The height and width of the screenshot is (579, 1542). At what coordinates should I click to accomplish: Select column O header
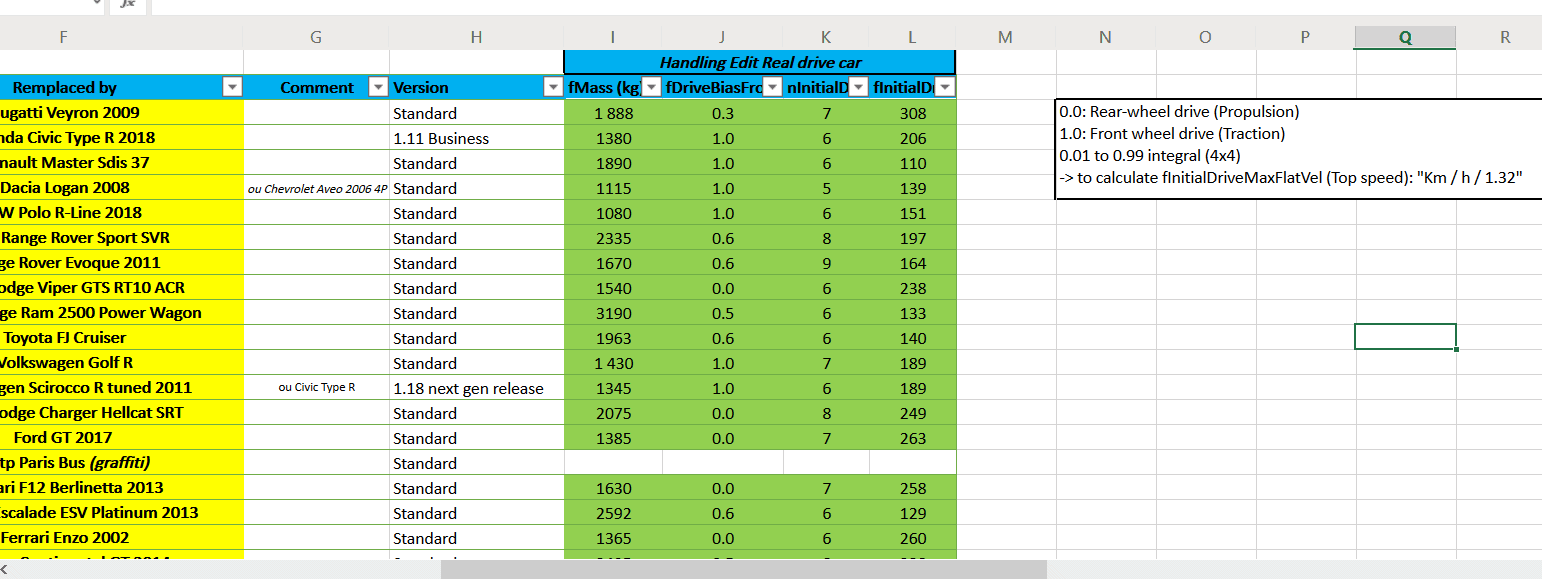(x=1205, y=38)
